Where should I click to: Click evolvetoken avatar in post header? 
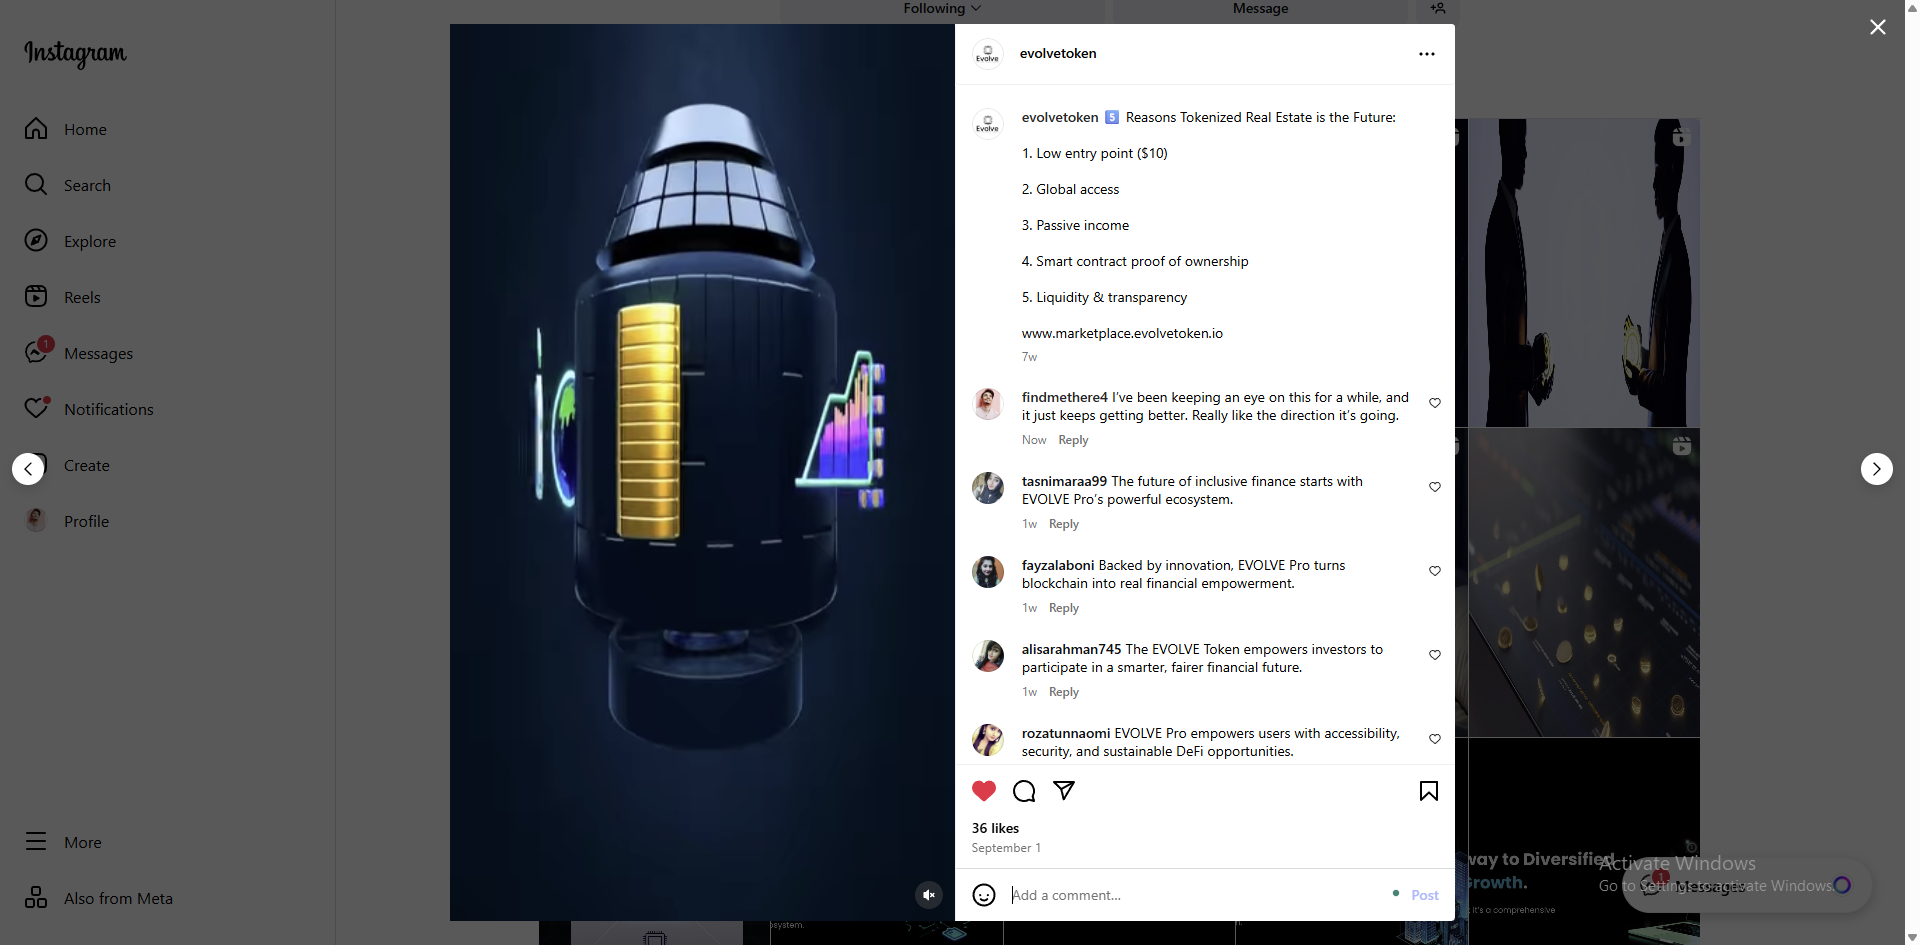tap(988, 54)
